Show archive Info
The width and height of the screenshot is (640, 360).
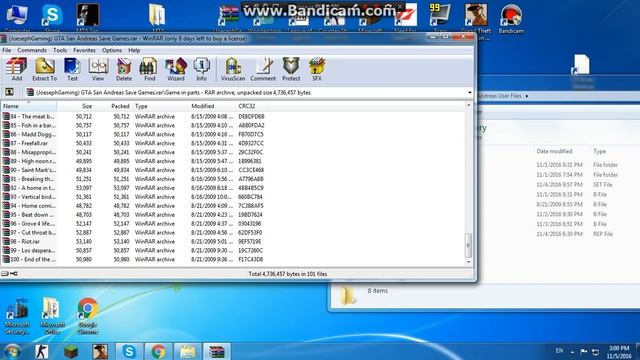point(201,69)
